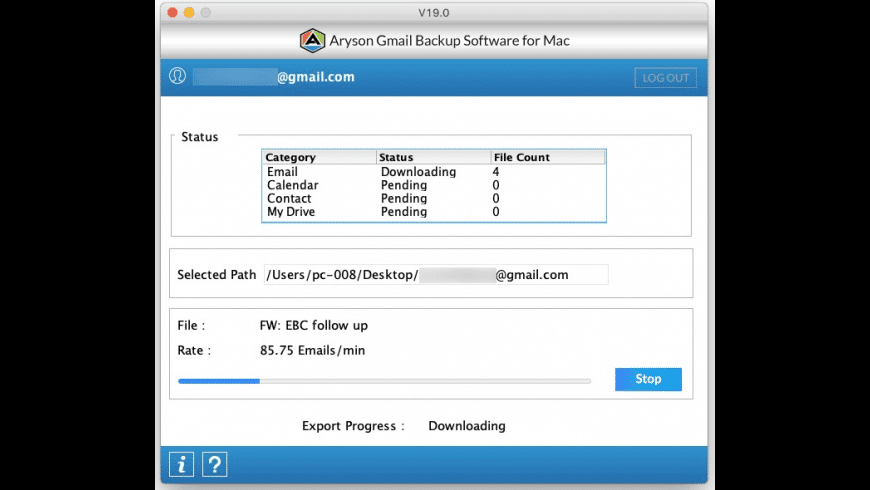This screenshot has width=870, height=490.
Task: Click the @gmail.com account label
Action: [316, 77]
